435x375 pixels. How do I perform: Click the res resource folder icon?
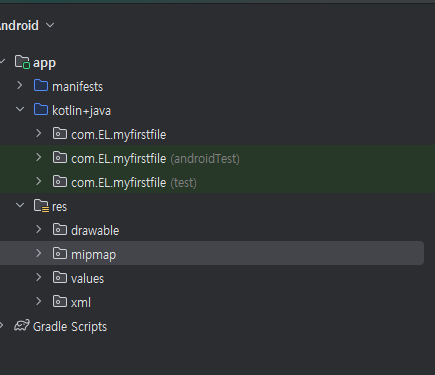click(41, 206)
